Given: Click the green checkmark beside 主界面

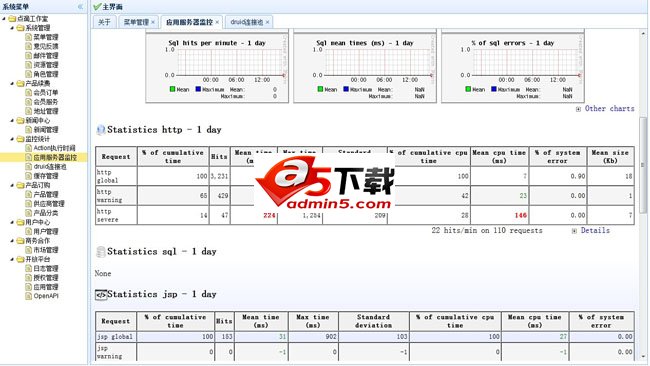Looking at the screenshot, I should pyautogui.click(x=97, y=7).
